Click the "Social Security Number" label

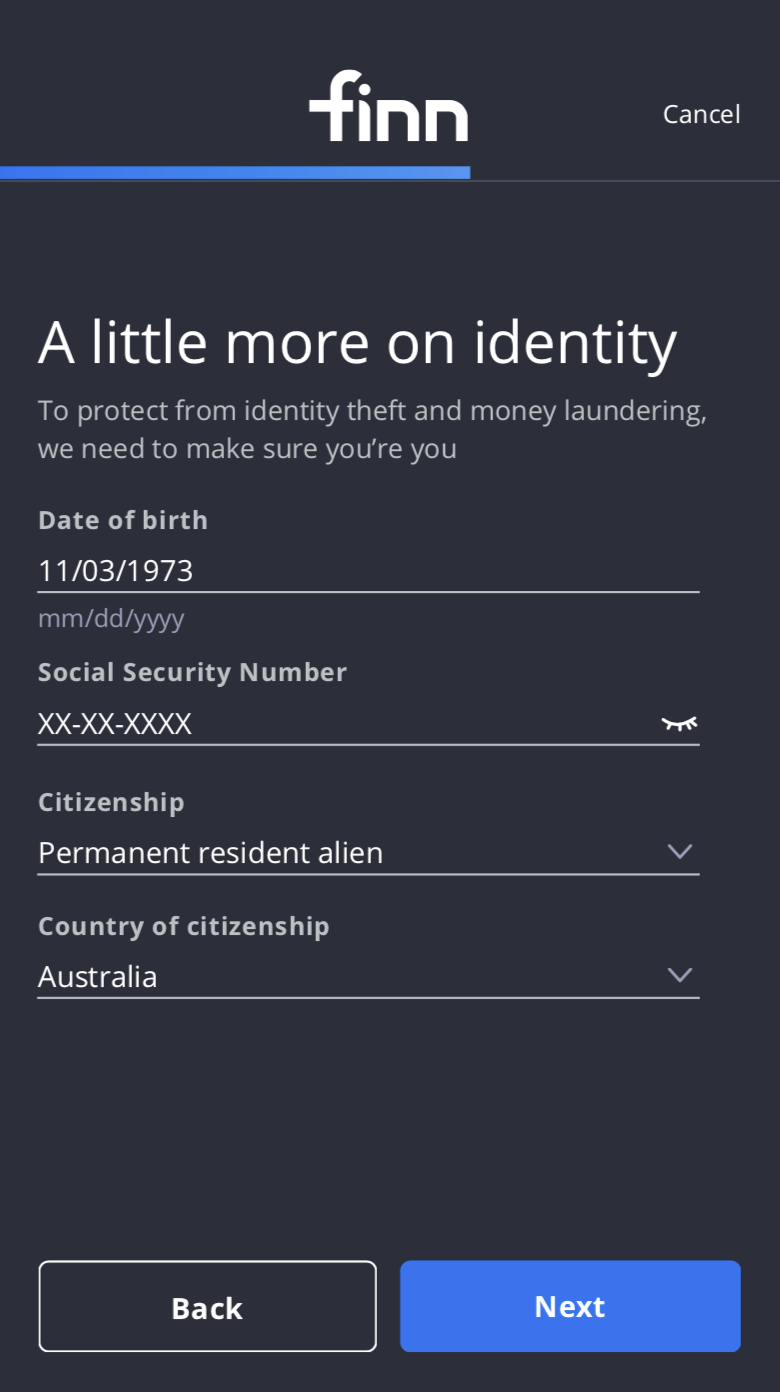[x=192, y=672]
